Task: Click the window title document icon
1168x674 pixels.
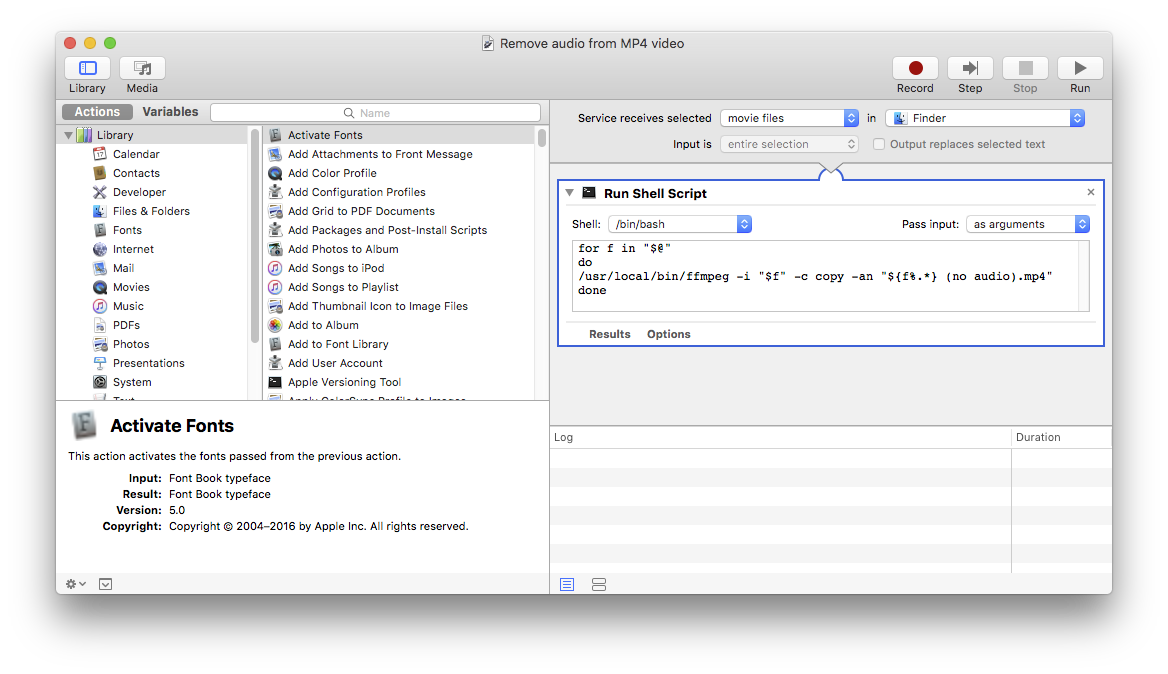Action: pos(488,44)
